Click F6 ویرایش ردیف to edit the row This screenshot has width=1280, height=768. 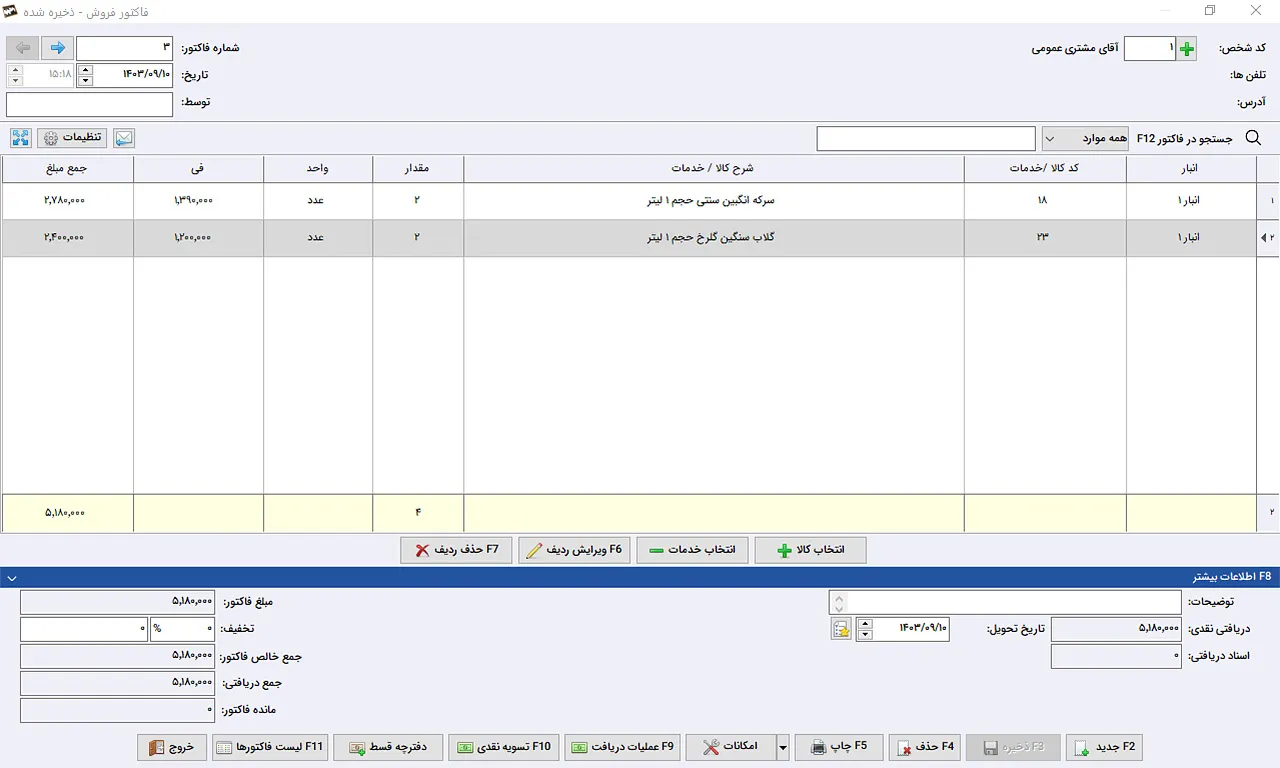(x=574, y=551)
